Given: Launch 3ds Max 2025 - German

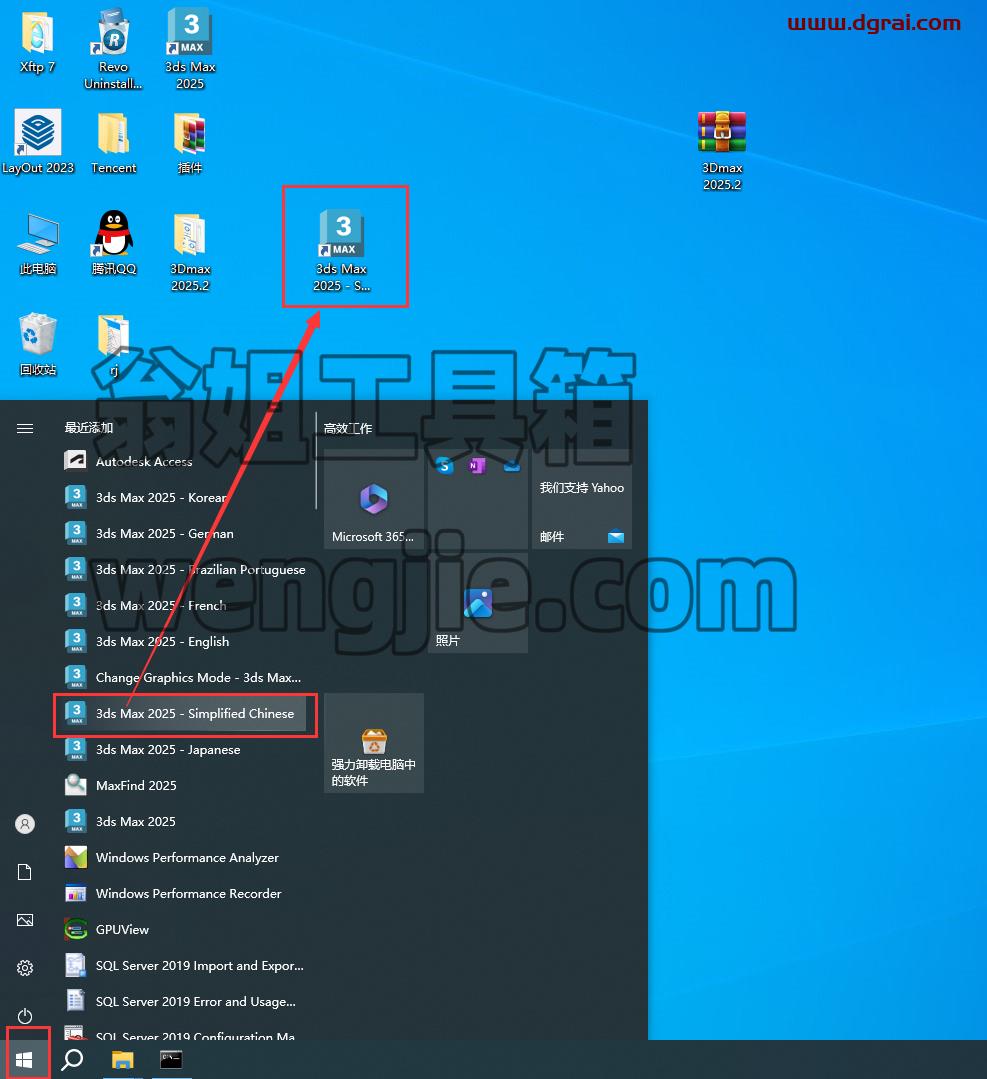Looking at the screenshot, I should click(x=184, y=533).
